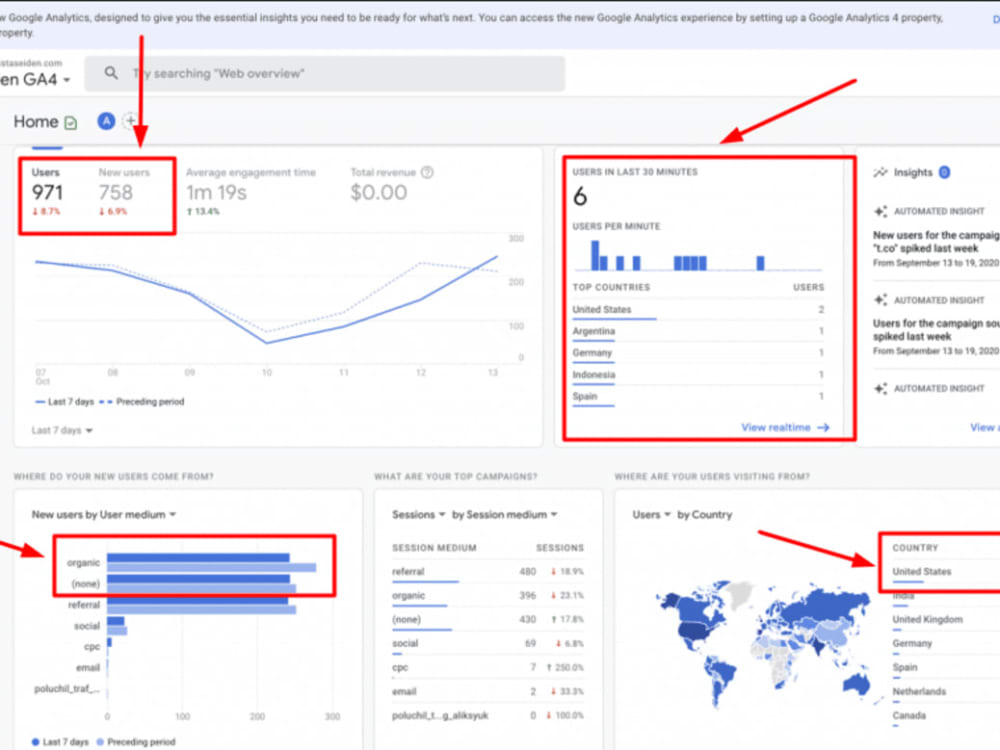This screenshot has height=750, width=1000.
Task: Click (none) row in Session medium table
Action: click(487, 619)
